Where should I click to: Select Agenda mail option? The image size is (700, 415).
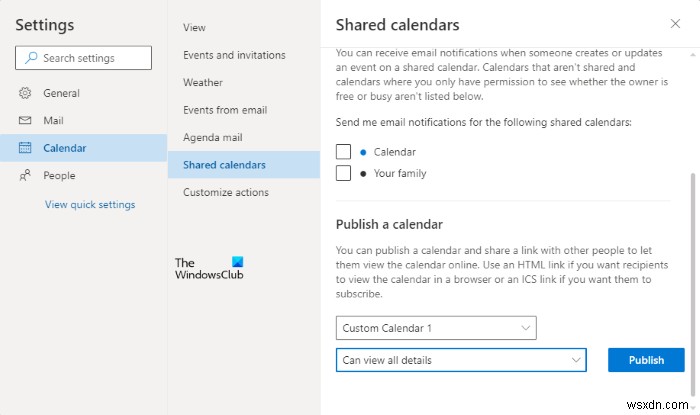213,137
